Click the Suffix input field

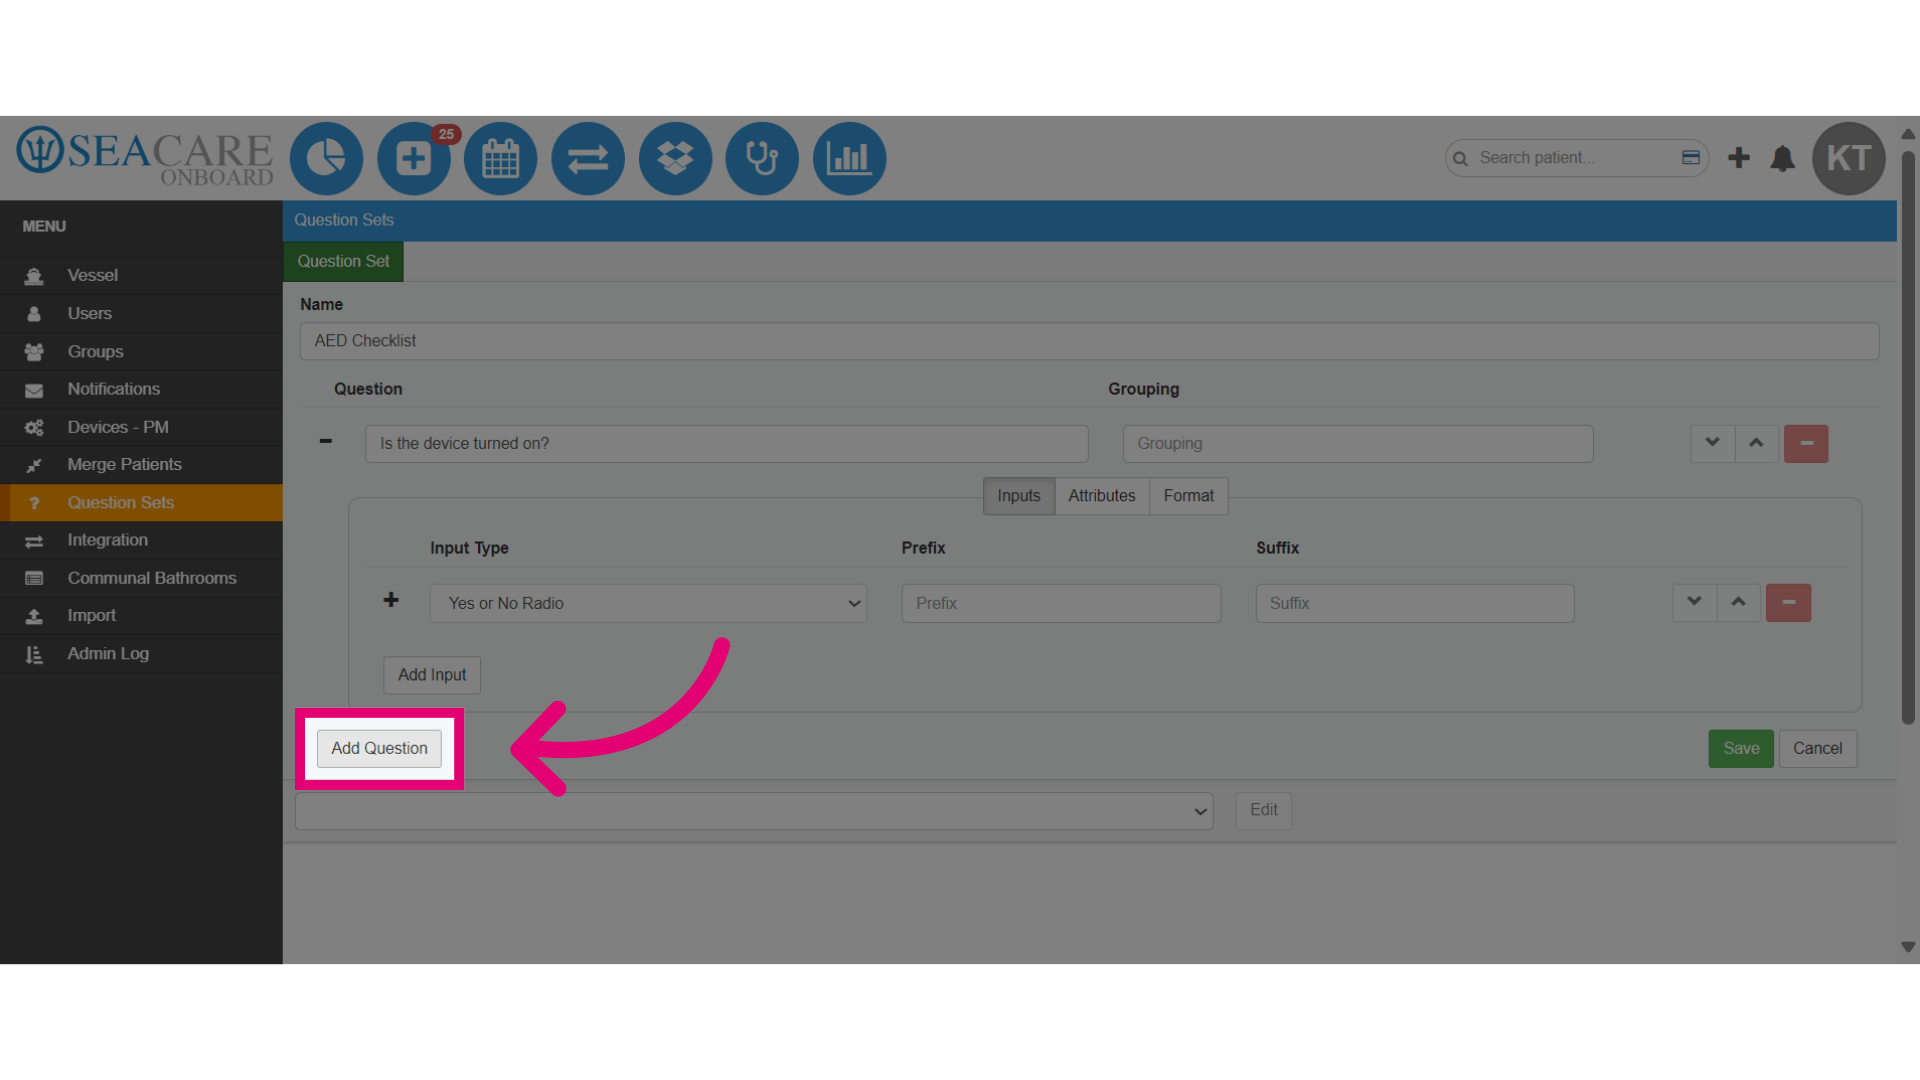pos(1414,603)
